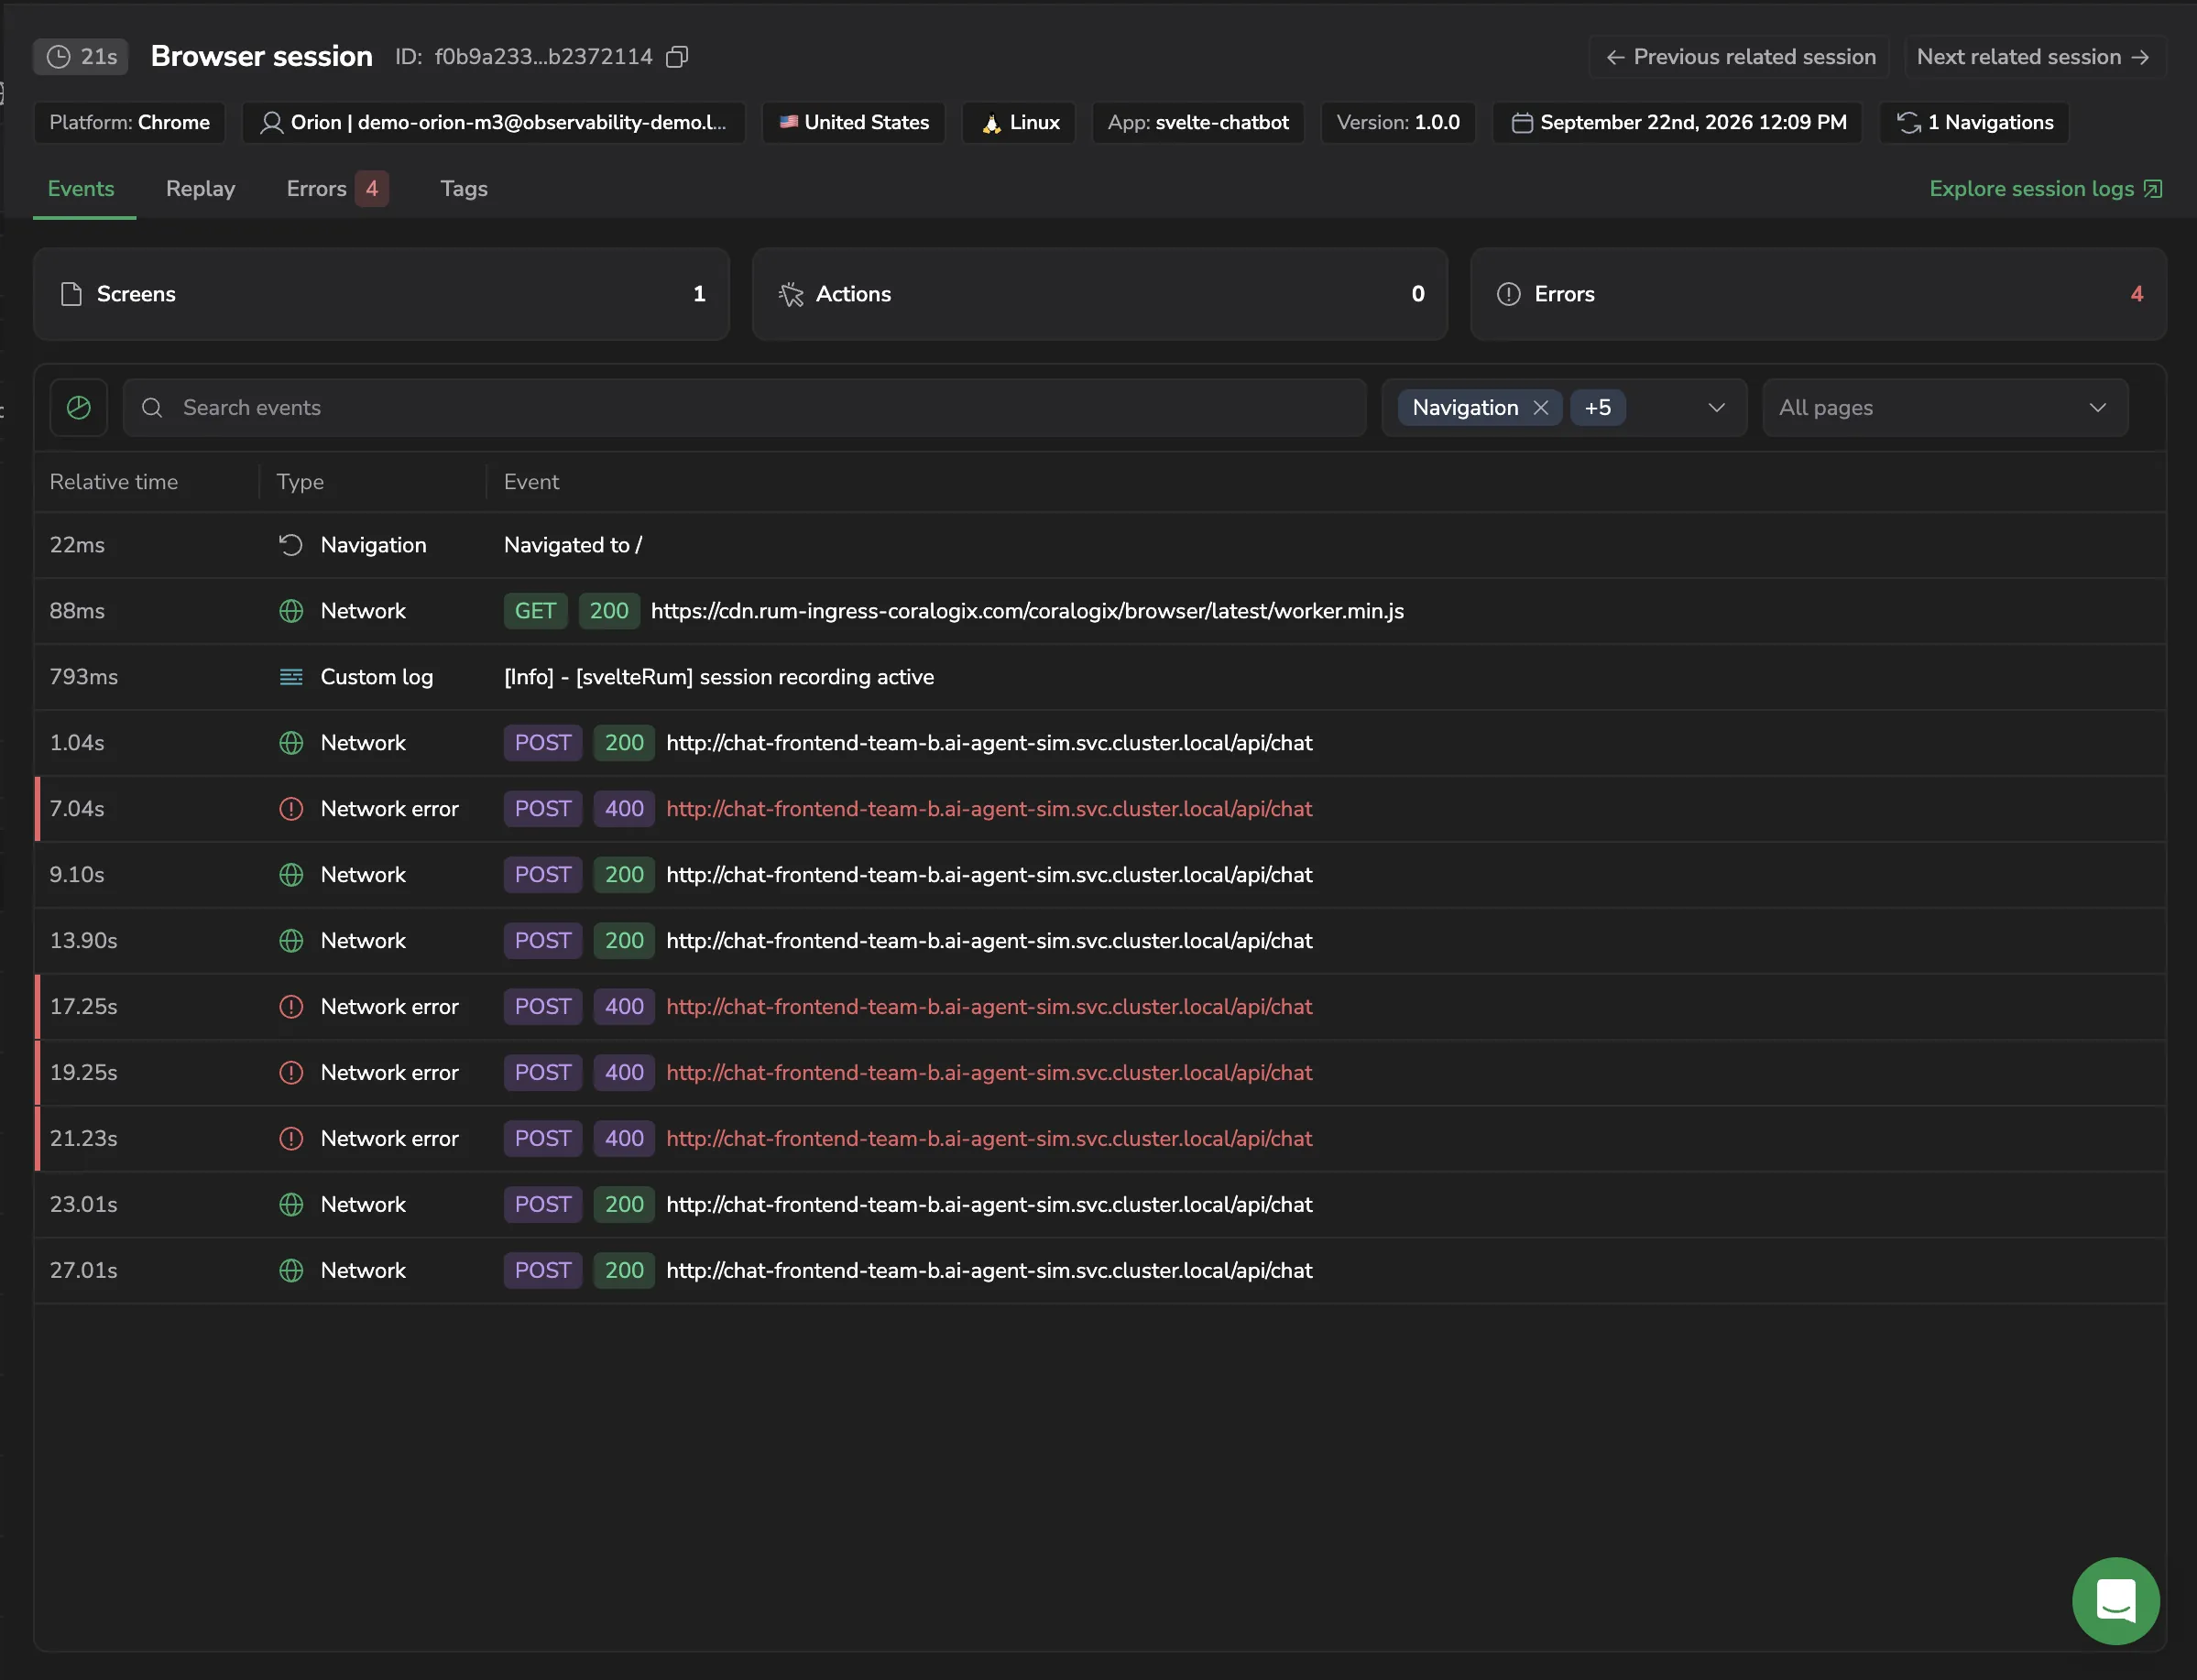
Task: Click the Custom log icon at 793ms
Action: click(x=291, y=677)
